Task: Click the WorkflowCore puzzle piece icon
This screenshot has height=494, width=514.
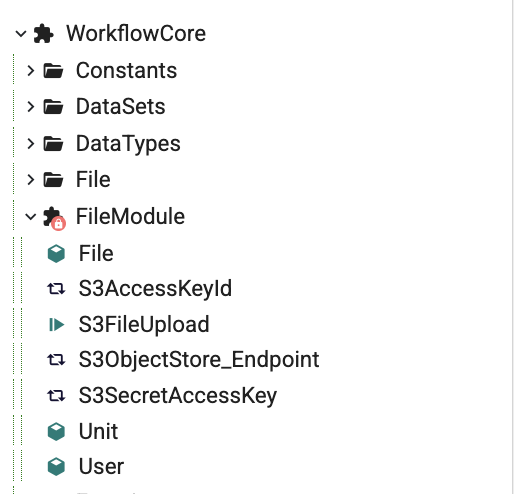Action: (44, 34)
